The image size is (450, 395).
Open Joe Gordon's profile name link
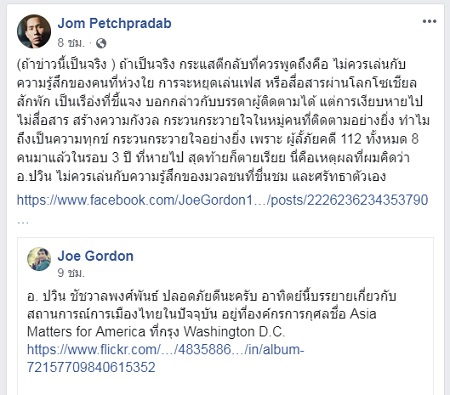pos(95,256)
